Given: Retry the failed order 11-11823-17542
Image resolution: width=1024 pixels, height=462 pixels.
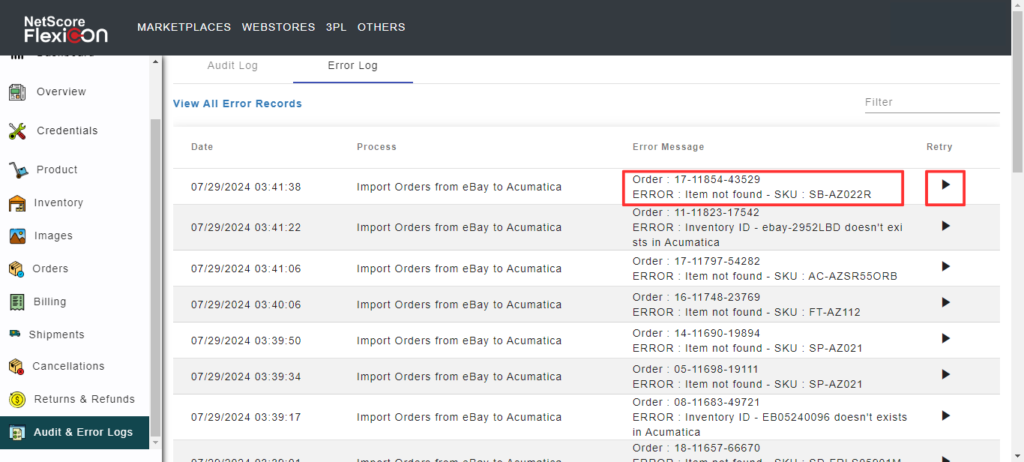Looking at the screenshot, I should (x=945, y=227).
